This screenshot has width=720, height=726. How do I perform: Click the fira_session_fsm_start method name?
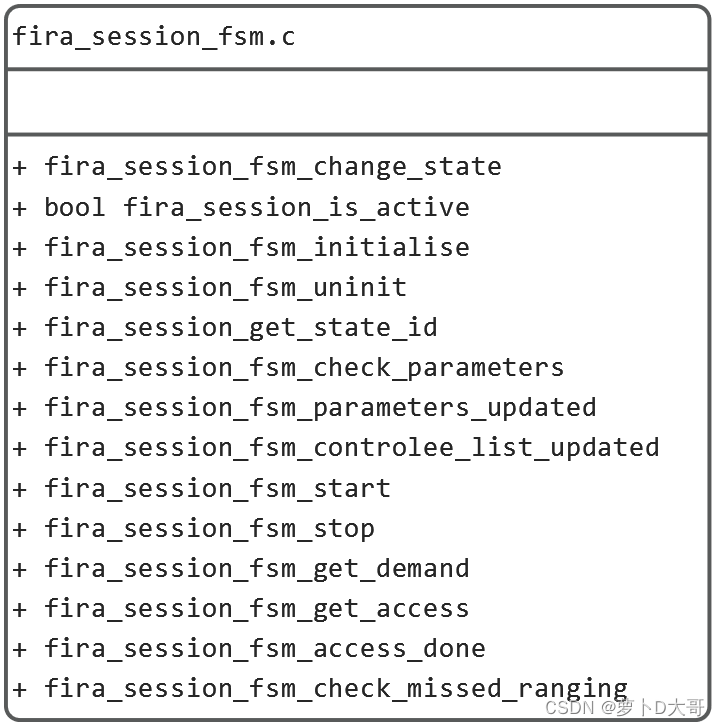pos(217,488)
